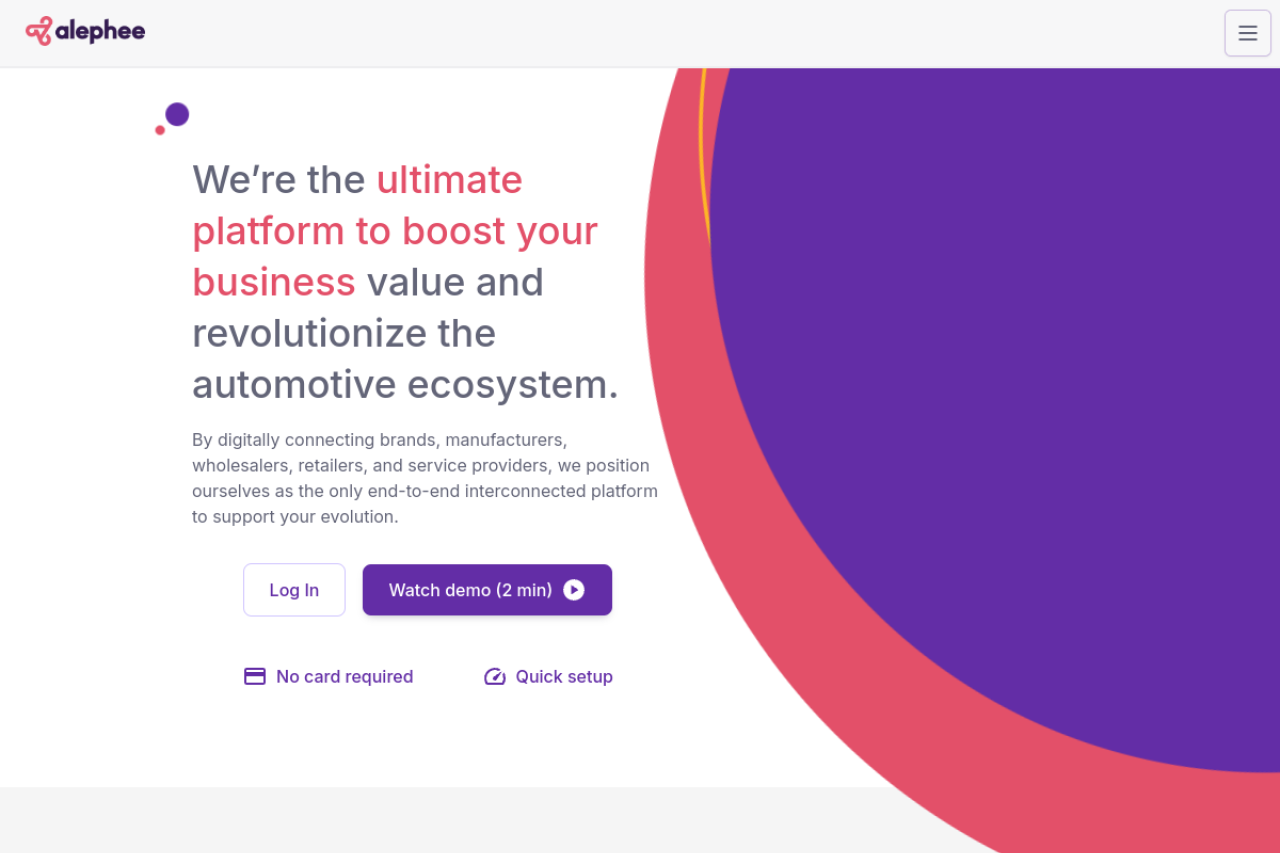Click the alephee logo symbol

click(x=38, y=31)
